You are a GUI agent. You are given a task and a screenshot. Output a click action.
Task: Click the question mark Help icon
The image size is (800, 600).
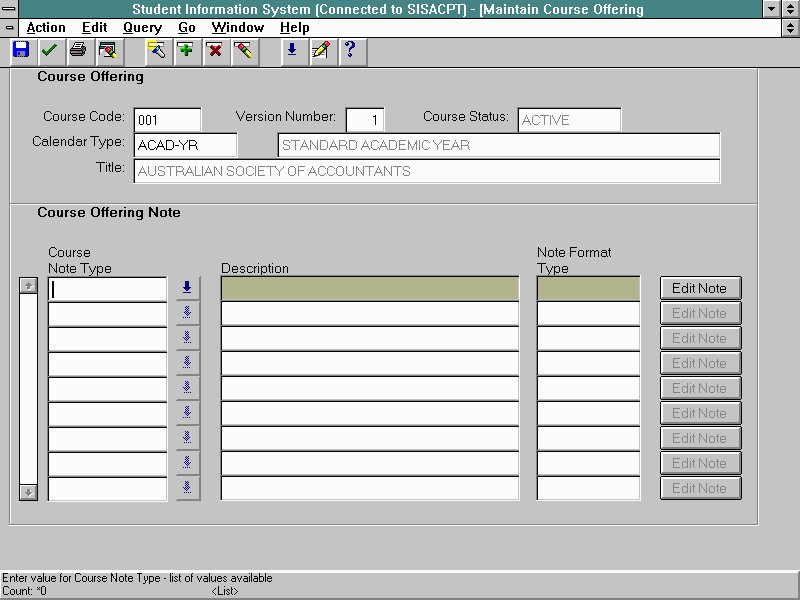point(349,50)
